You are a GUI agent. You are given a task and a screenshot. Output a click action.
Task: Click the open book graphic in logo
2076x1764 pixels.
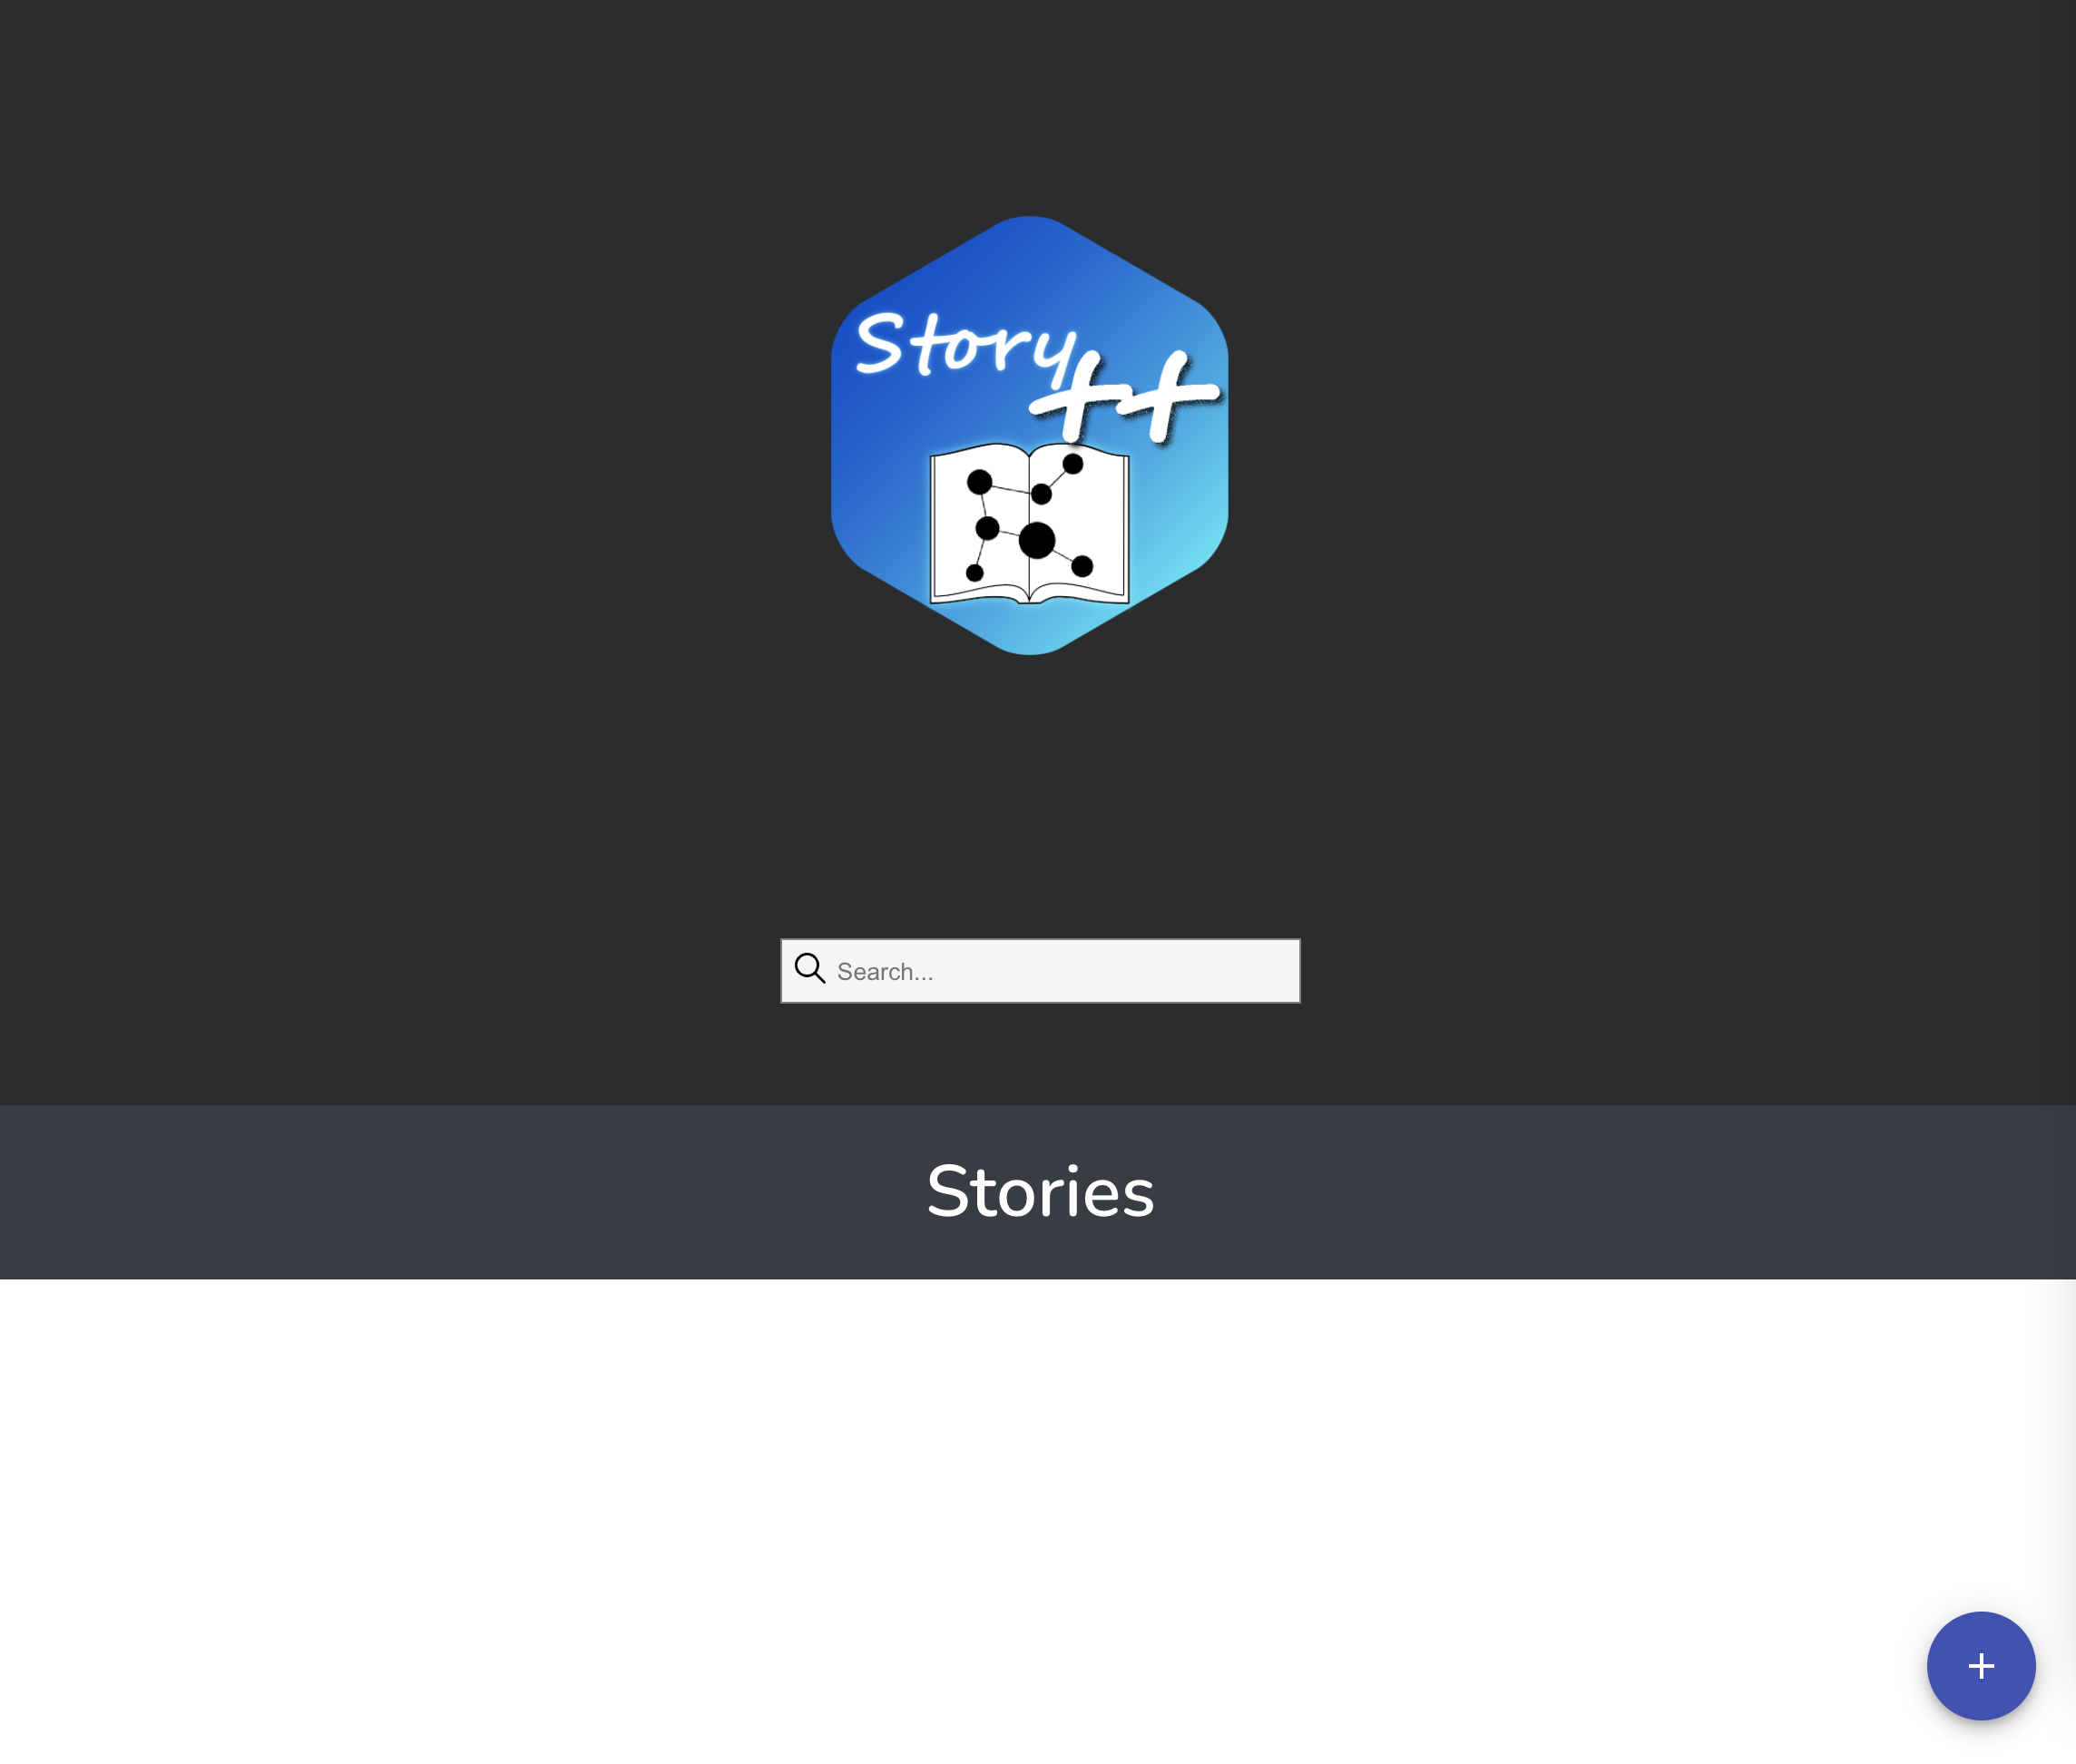point(1030,523)
